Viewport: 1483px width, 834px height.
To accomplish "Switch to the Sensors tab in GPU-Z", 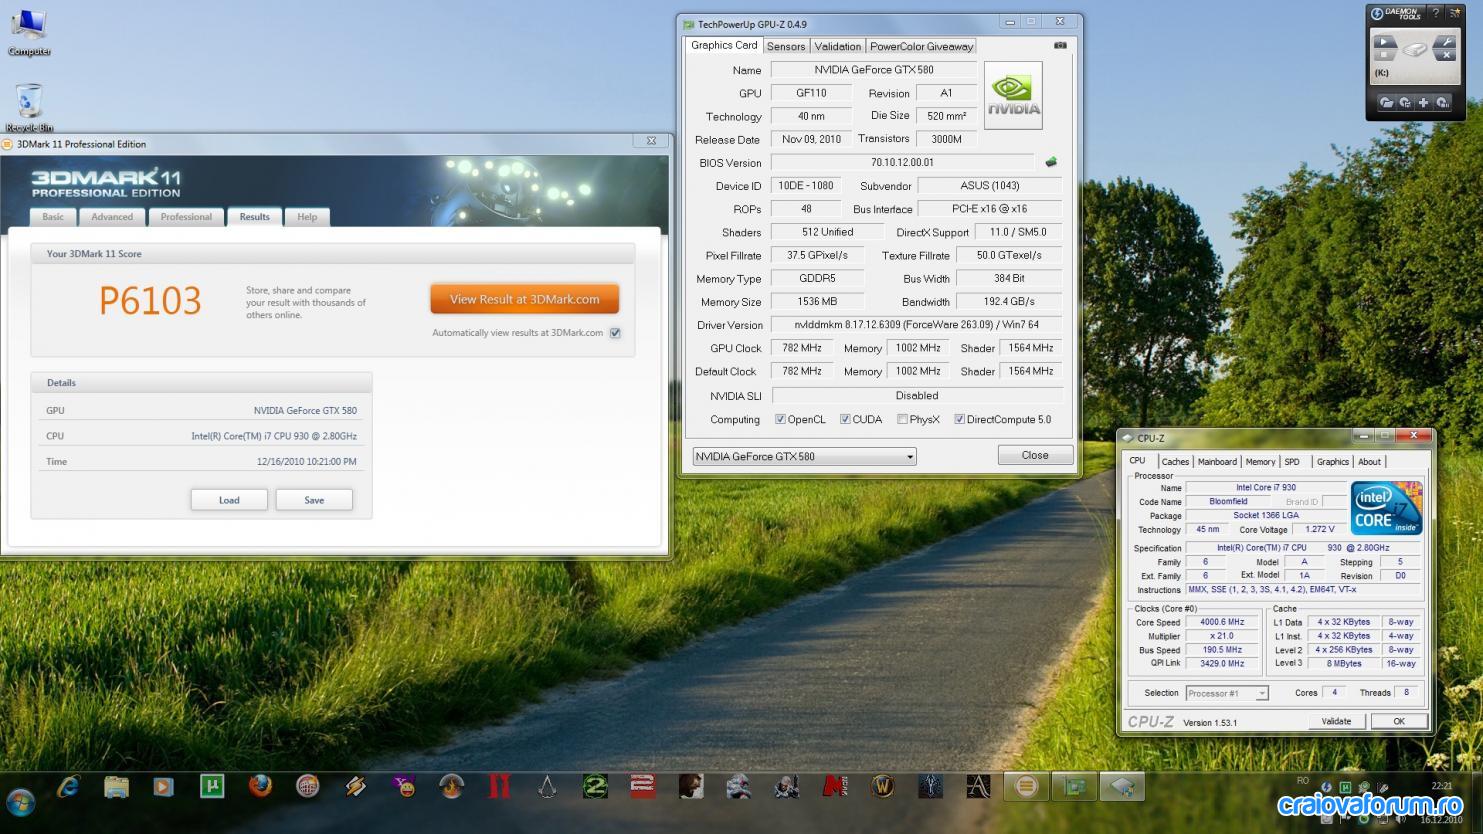I will pyautogui.click(x=786, y=46).
